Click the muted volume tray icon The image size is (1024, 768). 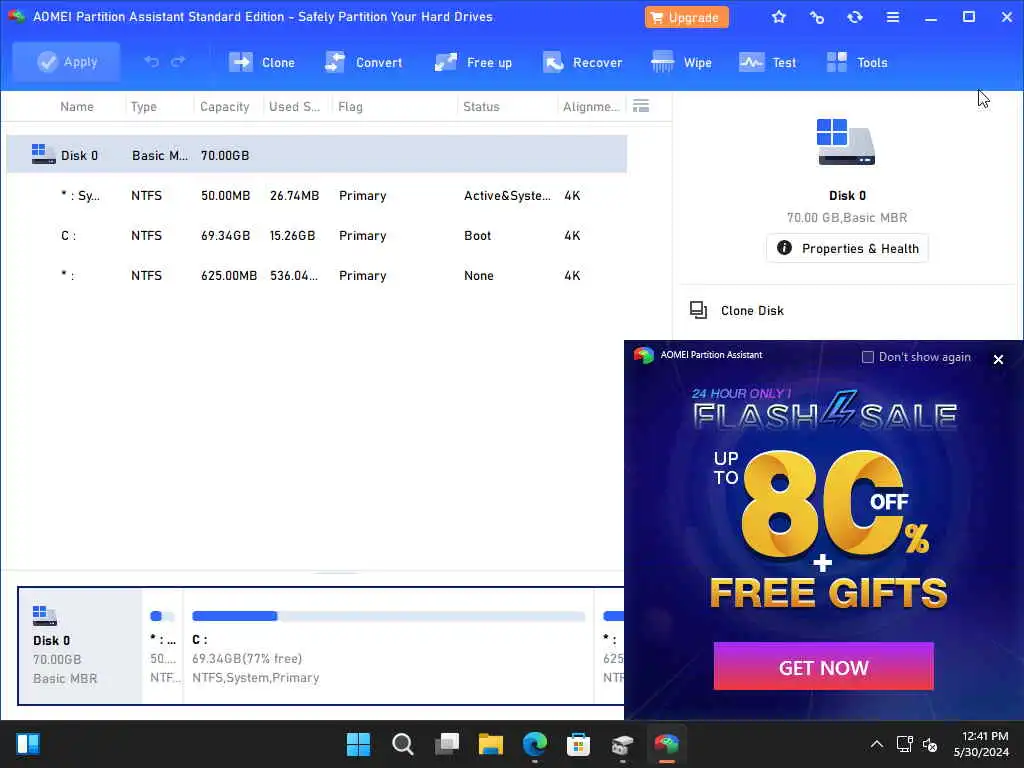[930, 744]
